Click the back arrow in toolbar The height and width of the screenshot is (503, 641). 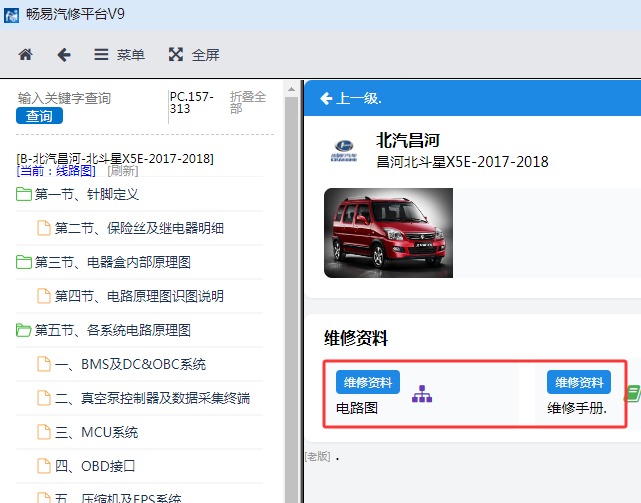pos(64,54)
